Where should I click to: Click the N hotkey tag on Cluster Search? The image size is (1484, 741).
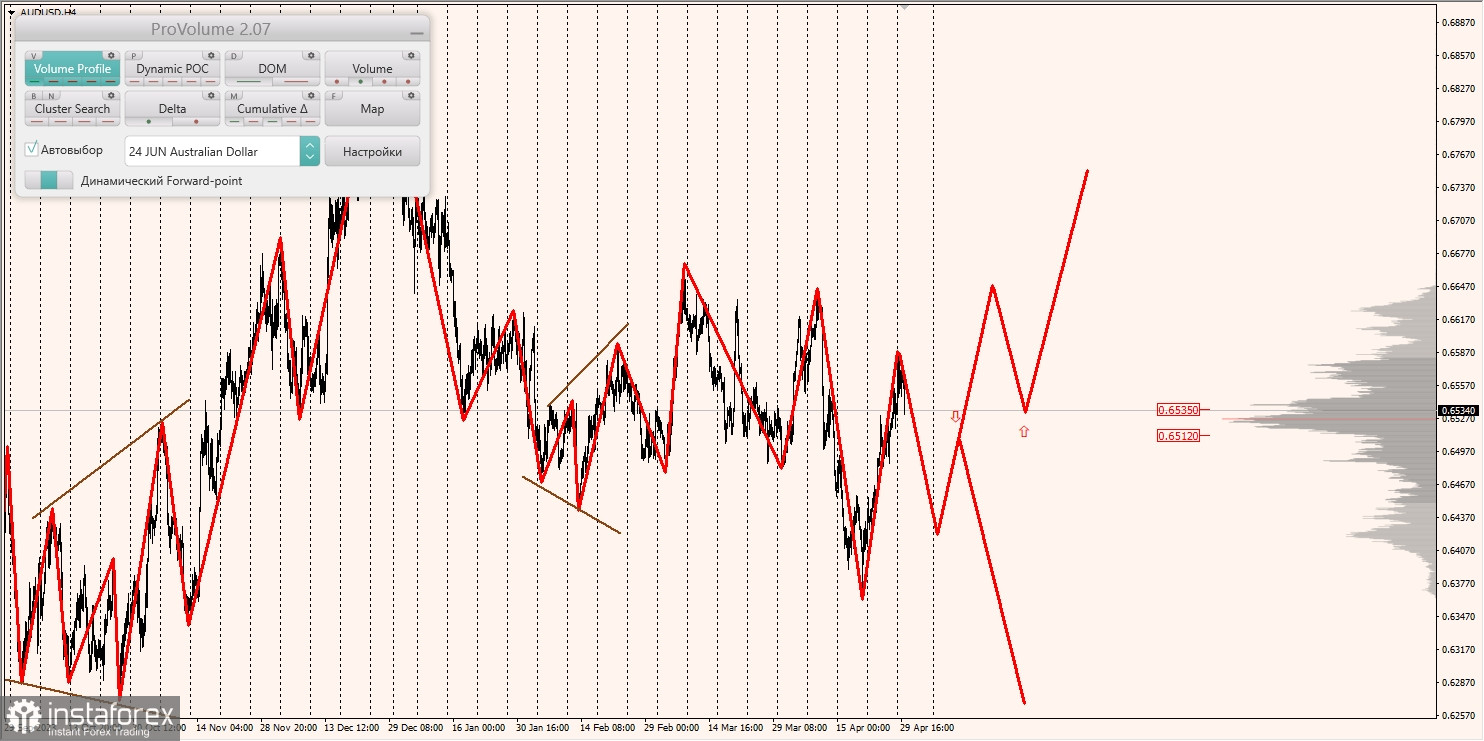tap(51, 96)
